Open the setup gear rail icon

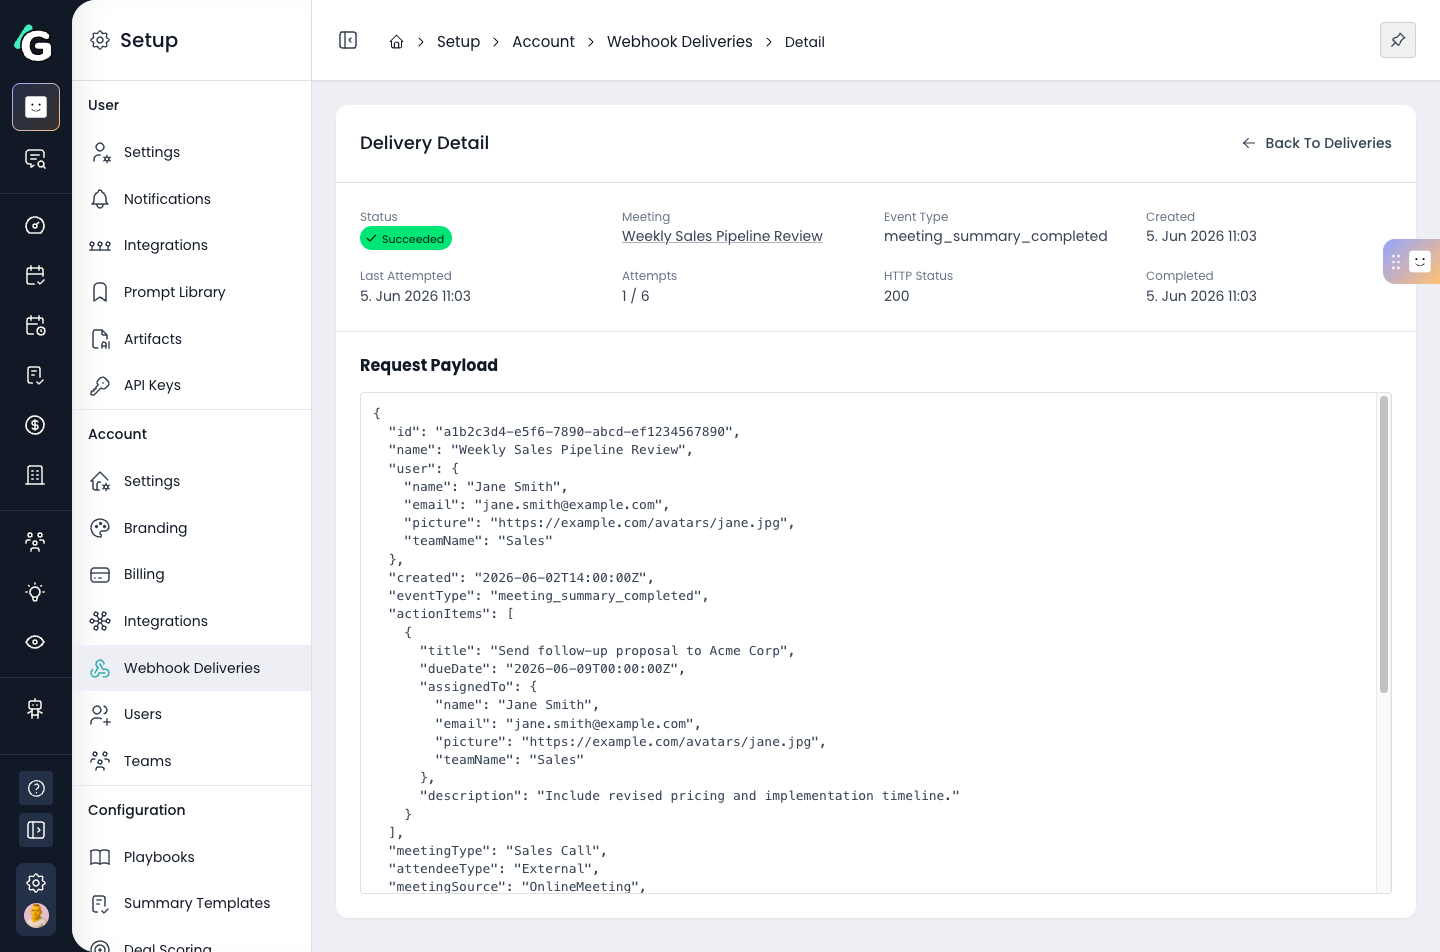[x=36, y=883]
